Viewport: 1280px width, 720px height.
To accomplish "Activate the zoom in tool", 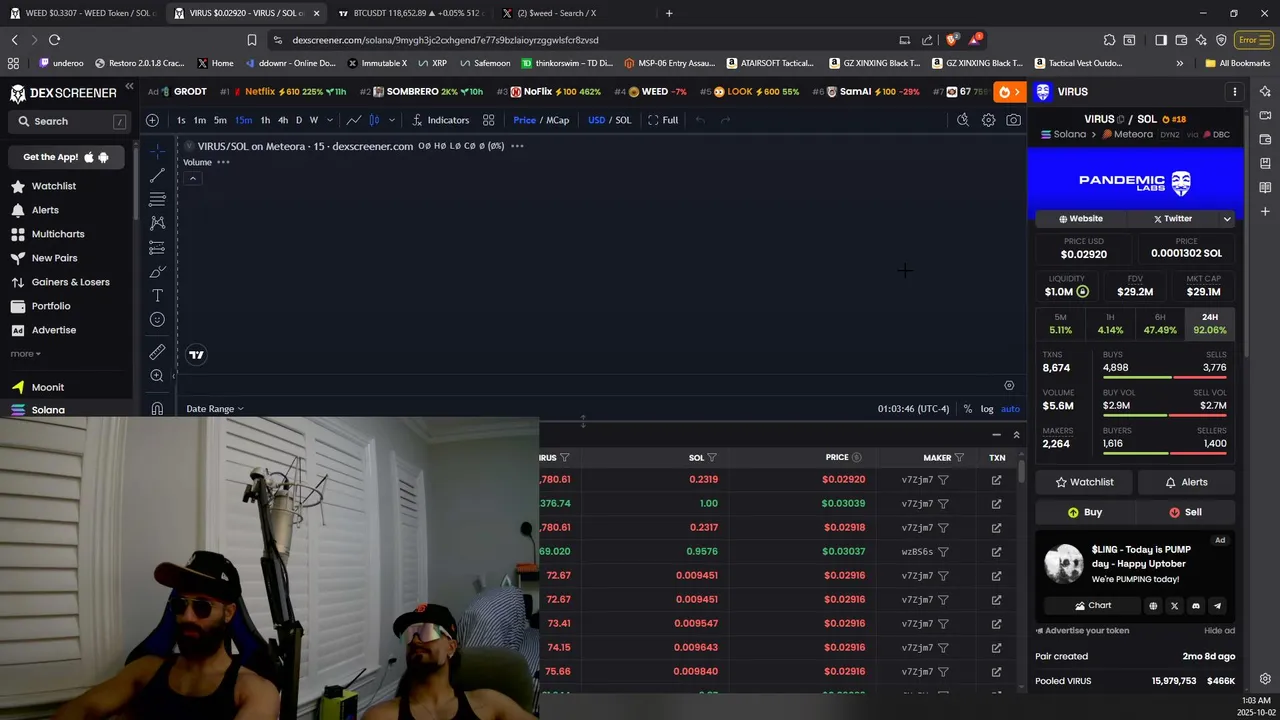I will [157, 376].
